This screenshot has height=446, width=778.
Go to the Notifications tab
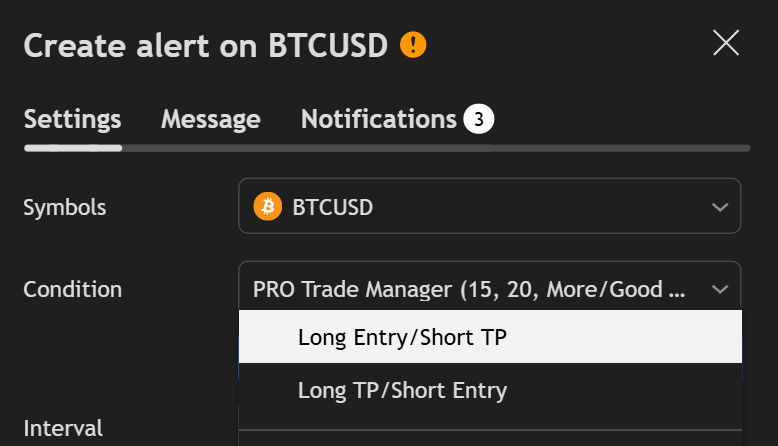click(378, 120)
